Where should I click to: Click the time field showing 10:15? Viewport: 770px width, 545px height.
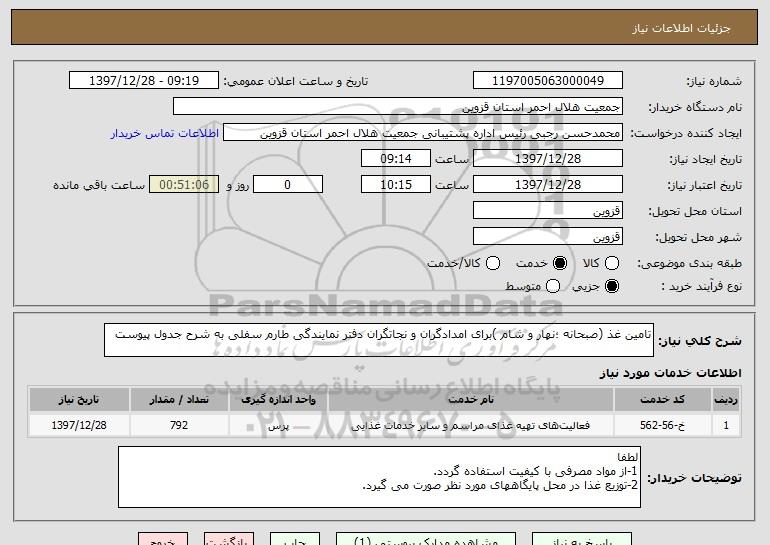[396, 185]
